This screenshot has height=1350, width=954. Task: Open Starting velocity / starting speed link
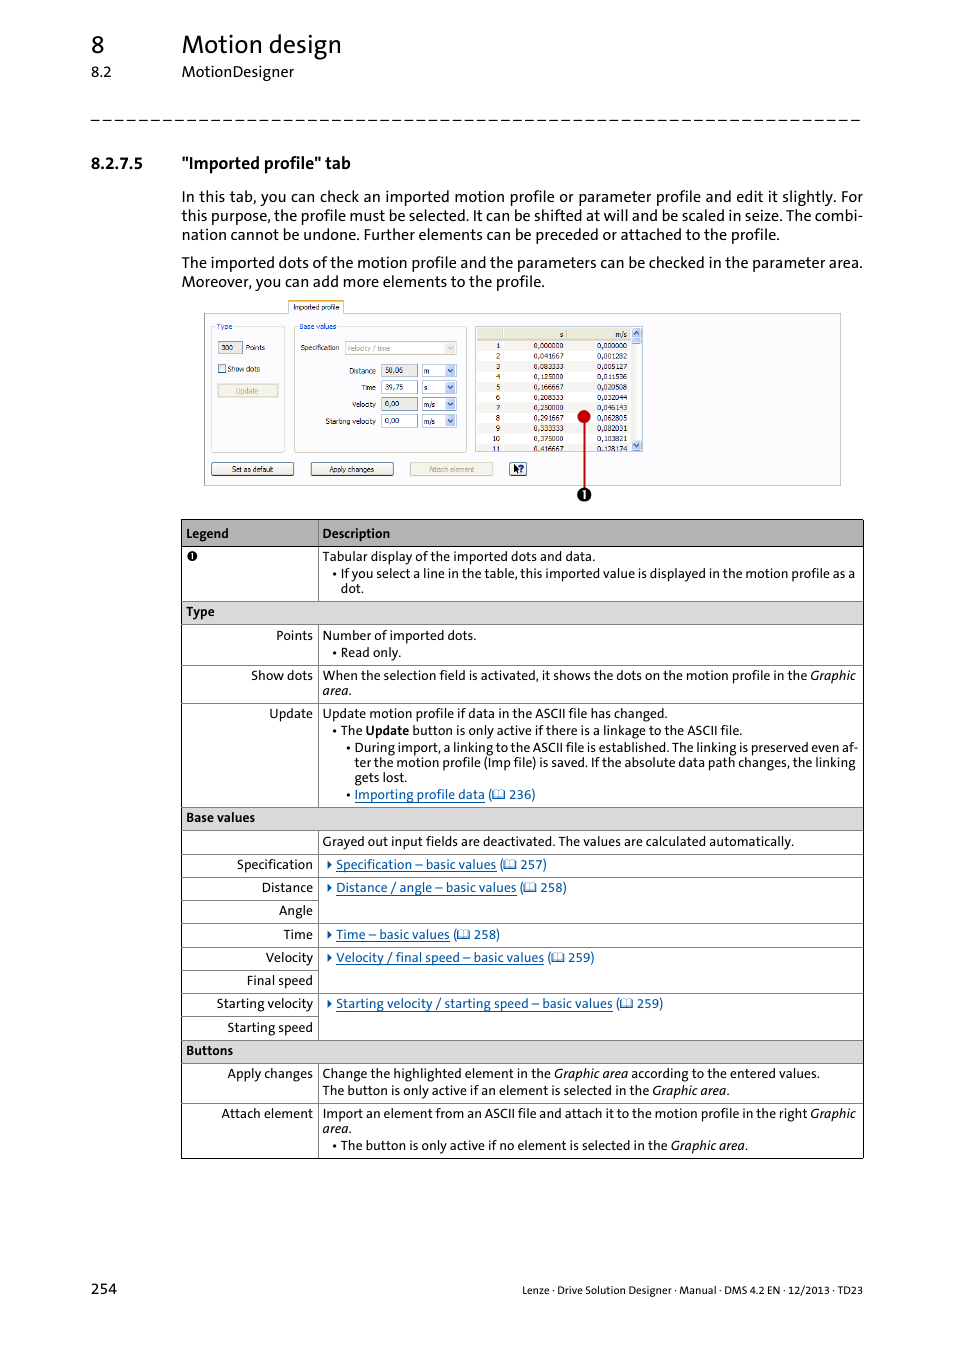coord(474,1004)
